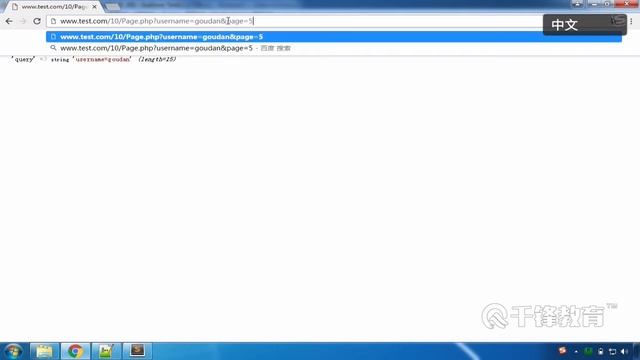Choose the Baidu search suggestion row
Viewport: 640px width, 360px height.
click(x=334, y=48)
